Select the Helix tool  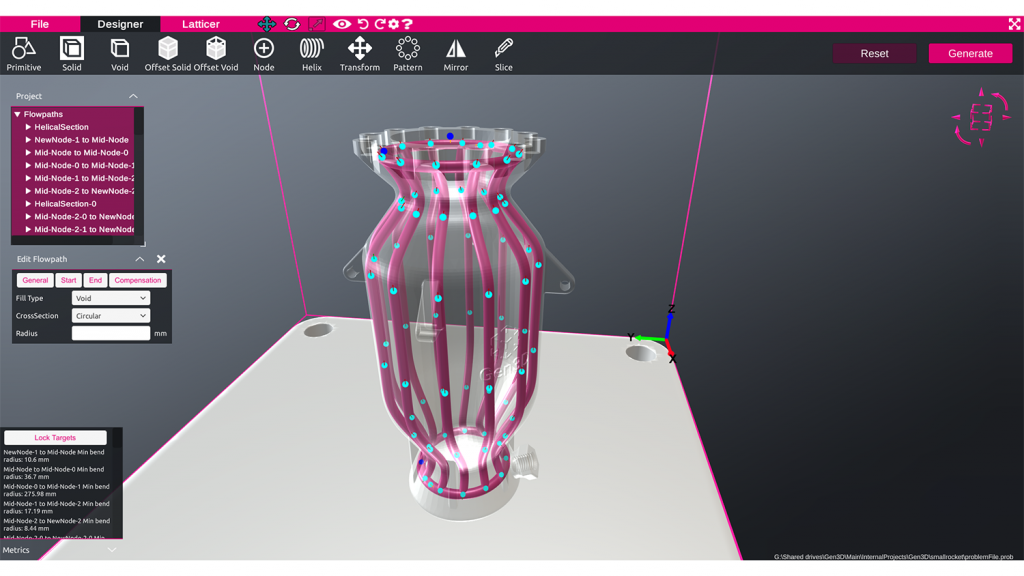coord(311,50)
